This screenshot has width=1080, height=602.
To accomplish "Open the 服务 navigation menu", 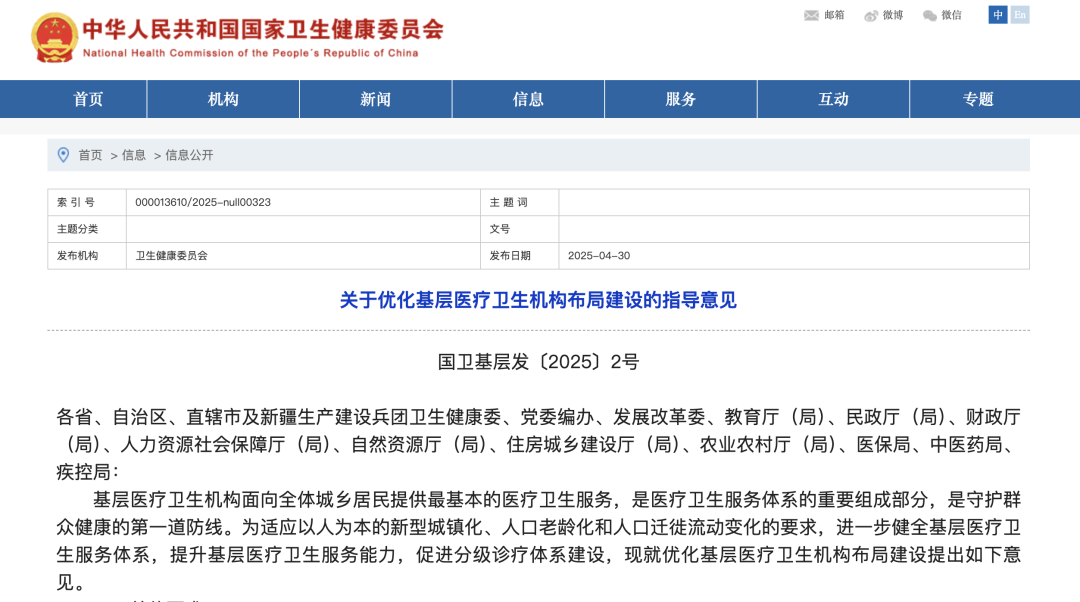I will (x=681, y=99).
